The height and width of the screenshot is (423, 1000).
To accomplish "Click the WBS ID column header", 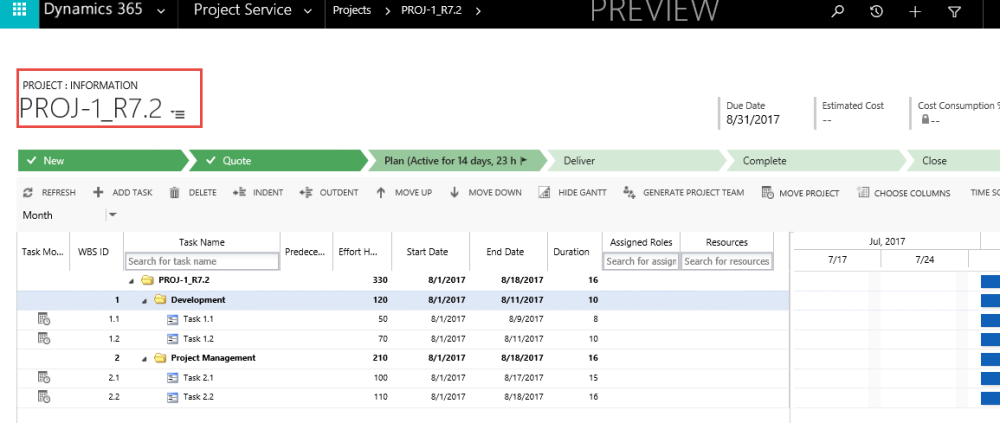I will 93,251.
